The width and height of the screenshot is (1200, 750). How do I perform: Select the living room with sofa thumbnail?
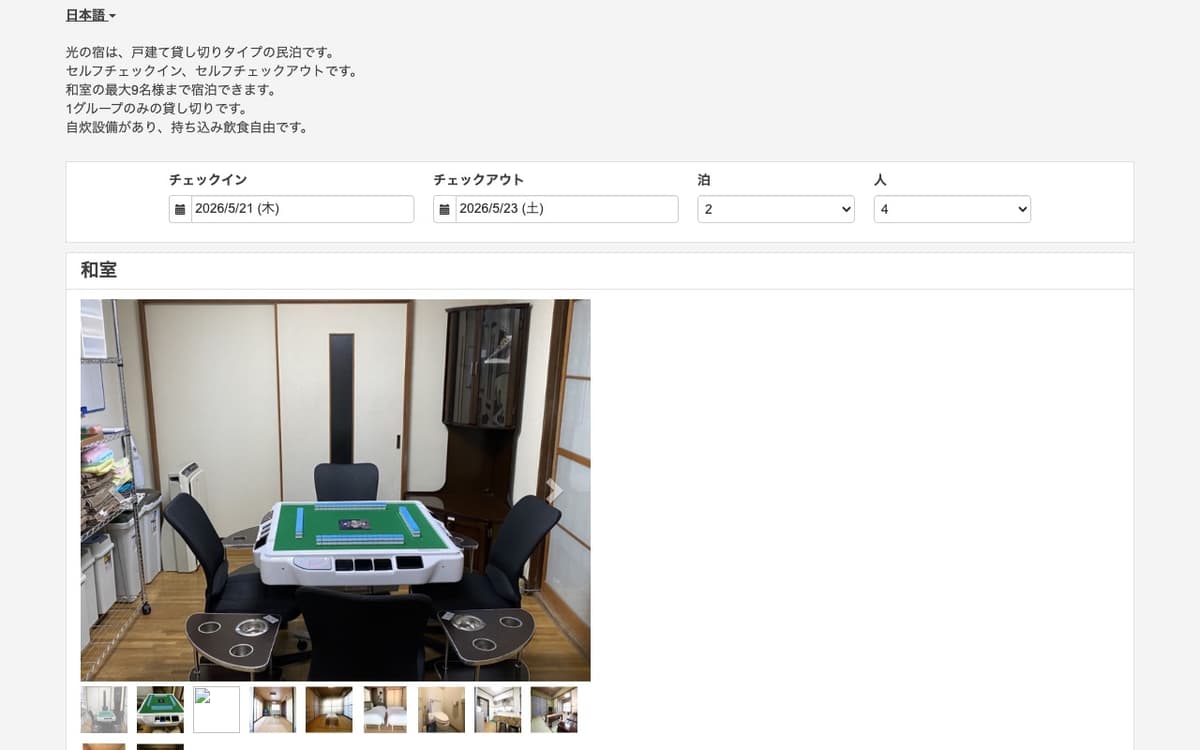click(554, 709)
